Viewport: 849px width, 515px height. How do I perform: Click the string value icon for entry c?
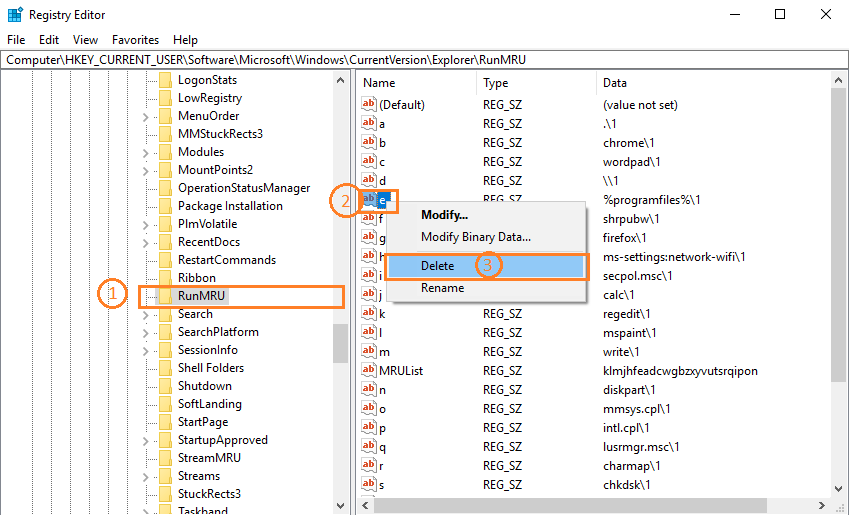369,161
